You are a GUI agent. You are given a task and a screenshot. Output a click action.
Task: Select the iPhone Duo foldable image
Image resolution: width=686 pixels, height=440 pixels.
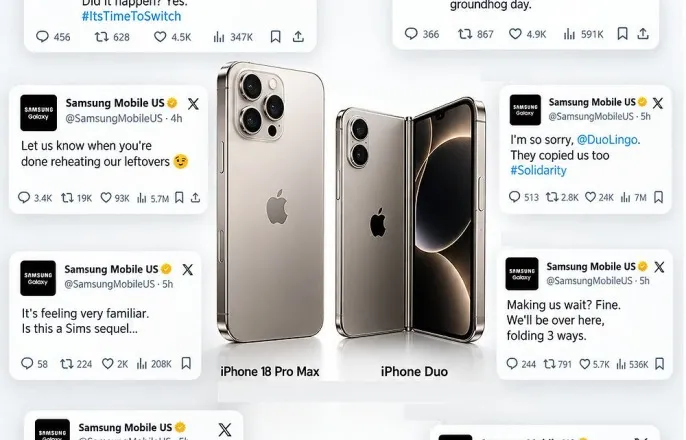[411, 220]
